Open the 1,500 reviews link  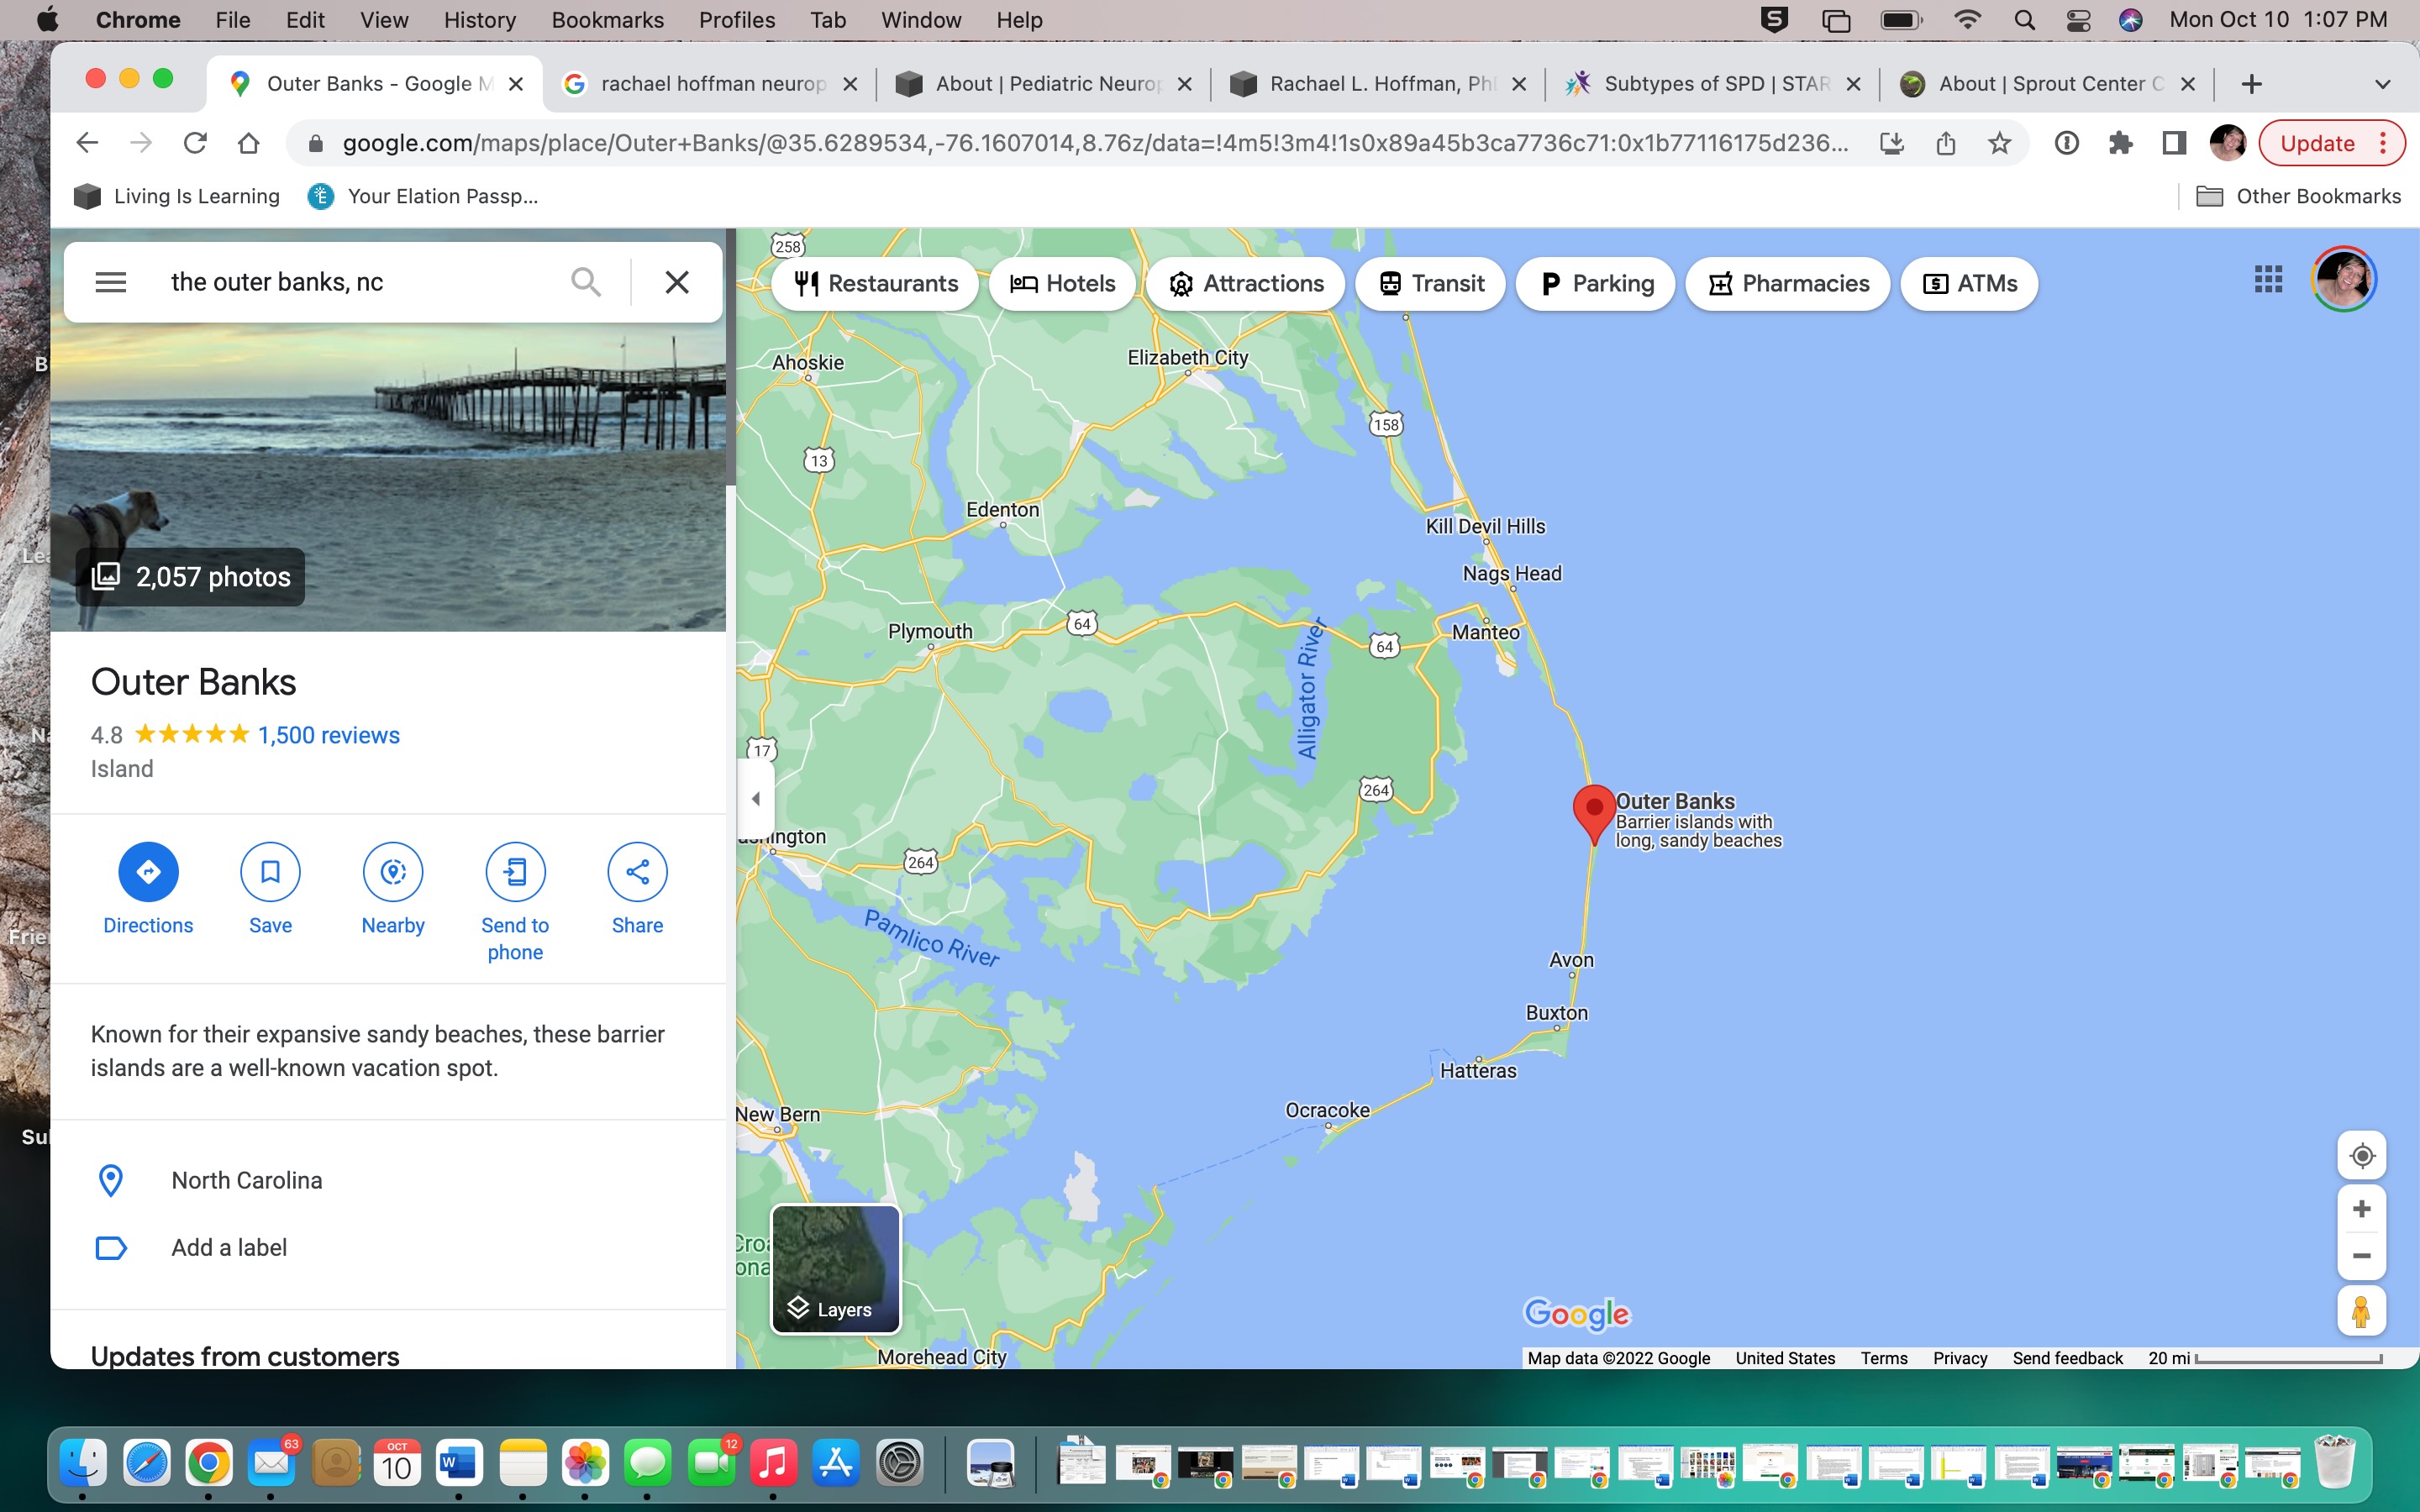tap(328, 735)
